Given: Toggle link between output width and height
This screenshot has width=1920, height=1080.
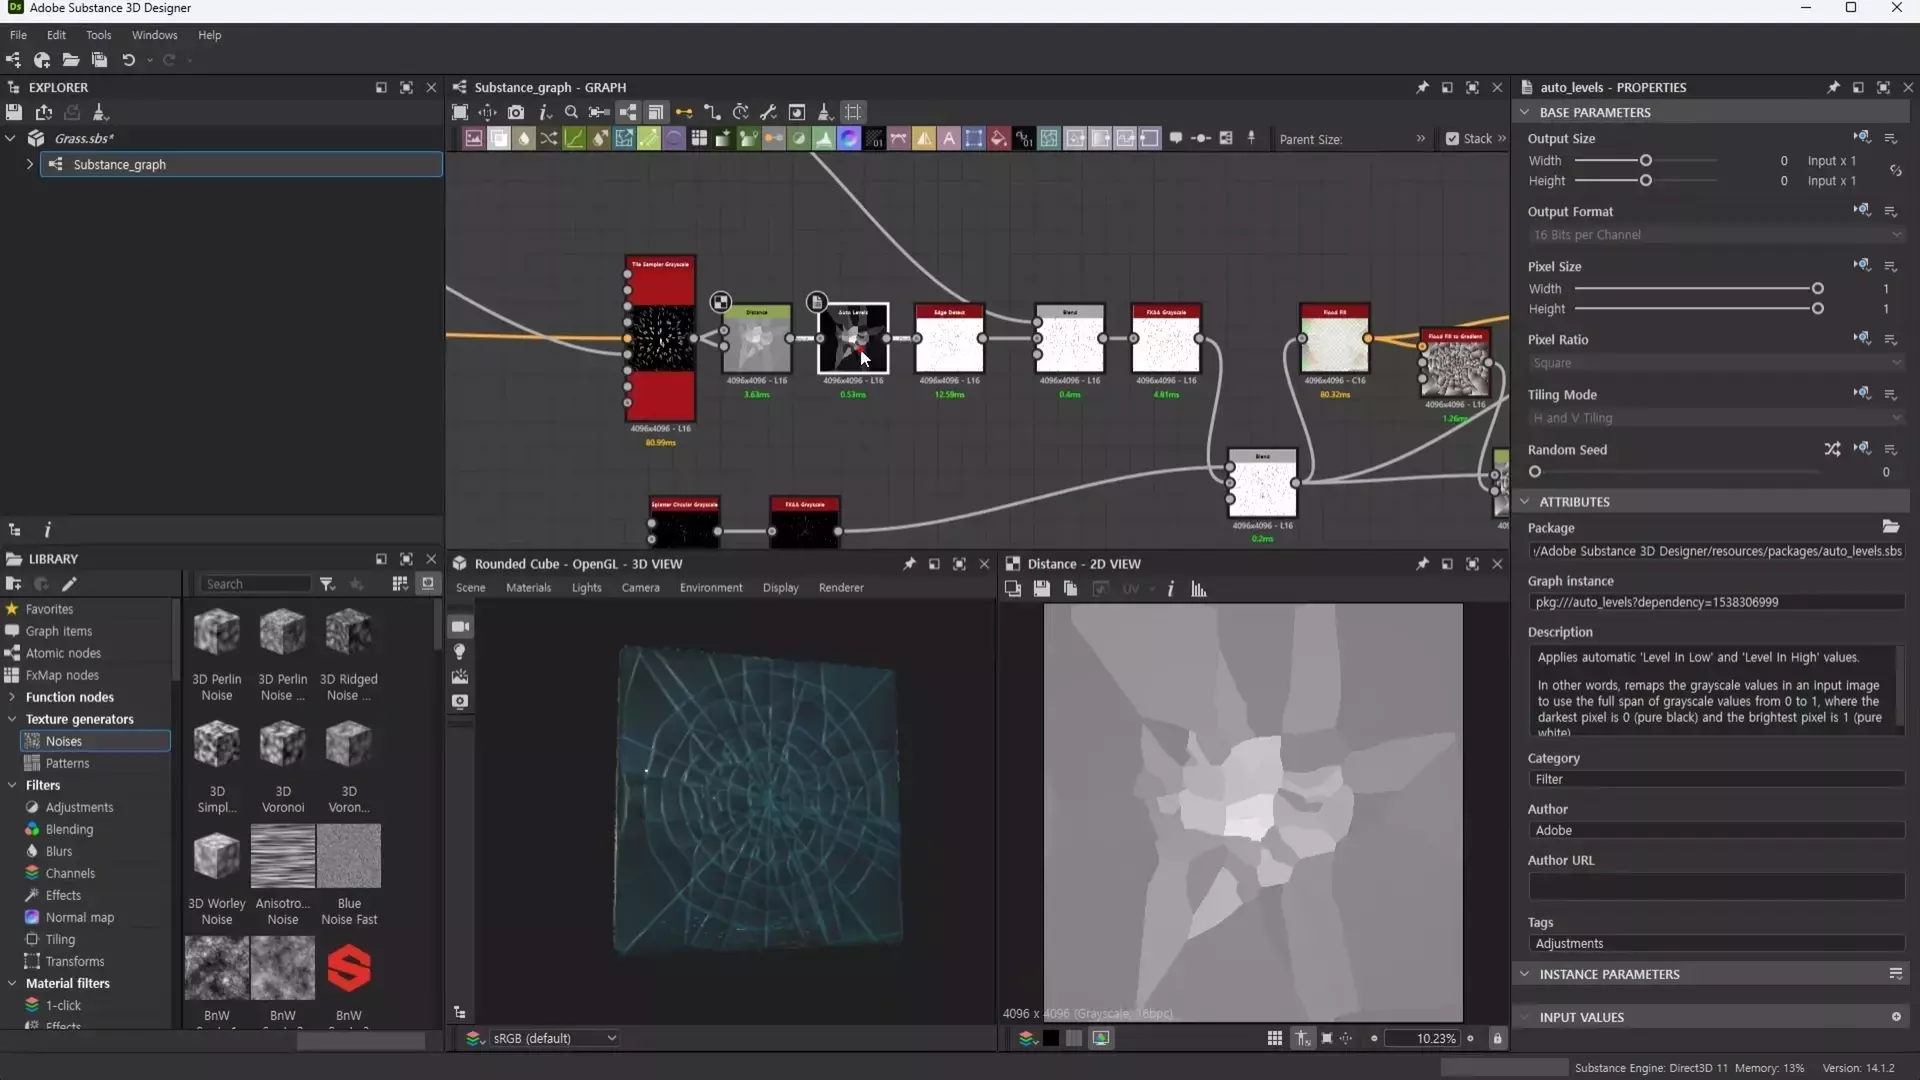Looking at the screenshot, I should [1896, 171].
